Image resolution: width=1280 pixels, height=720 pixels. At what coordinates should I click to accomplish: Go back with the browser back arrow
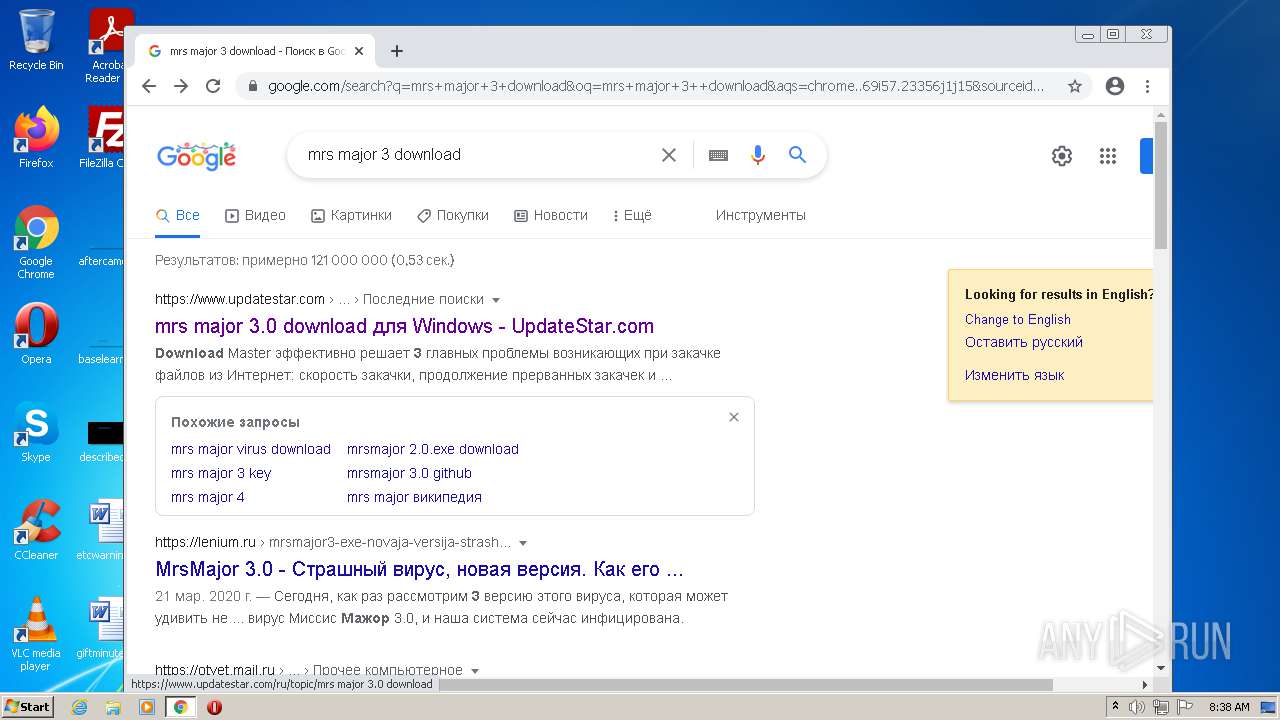point(149,86)
